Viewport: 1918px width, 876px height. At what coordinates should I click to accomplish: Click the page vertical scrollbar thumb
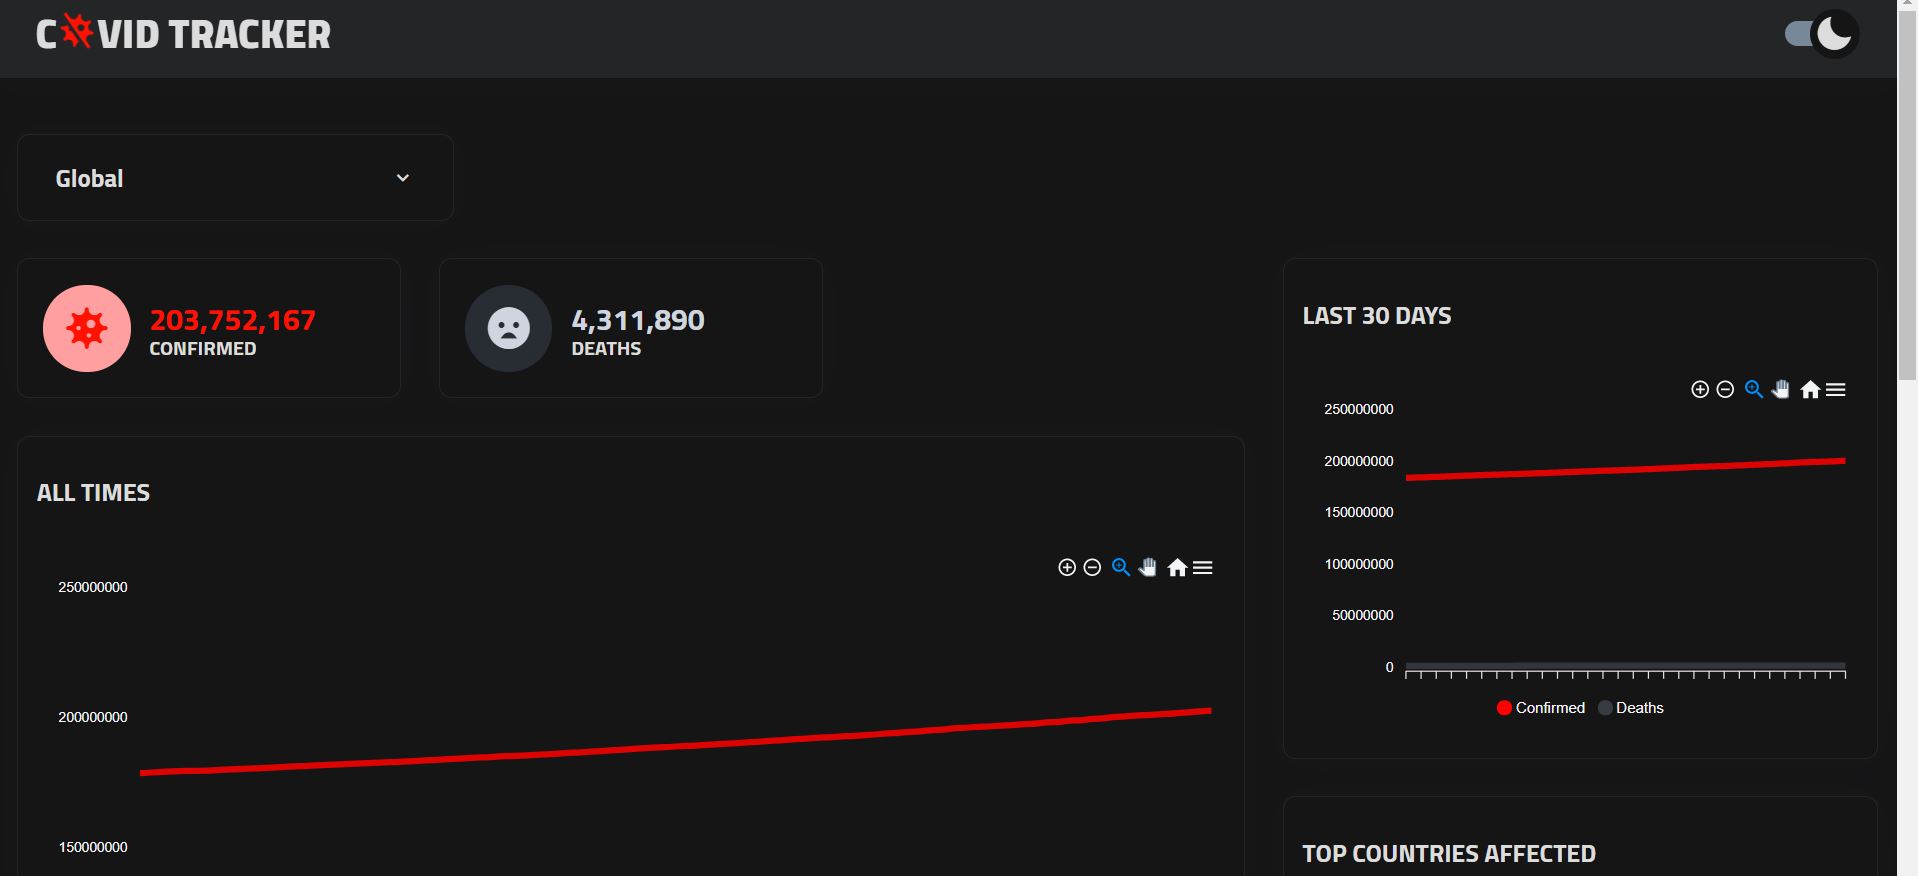pos(1908,190)
